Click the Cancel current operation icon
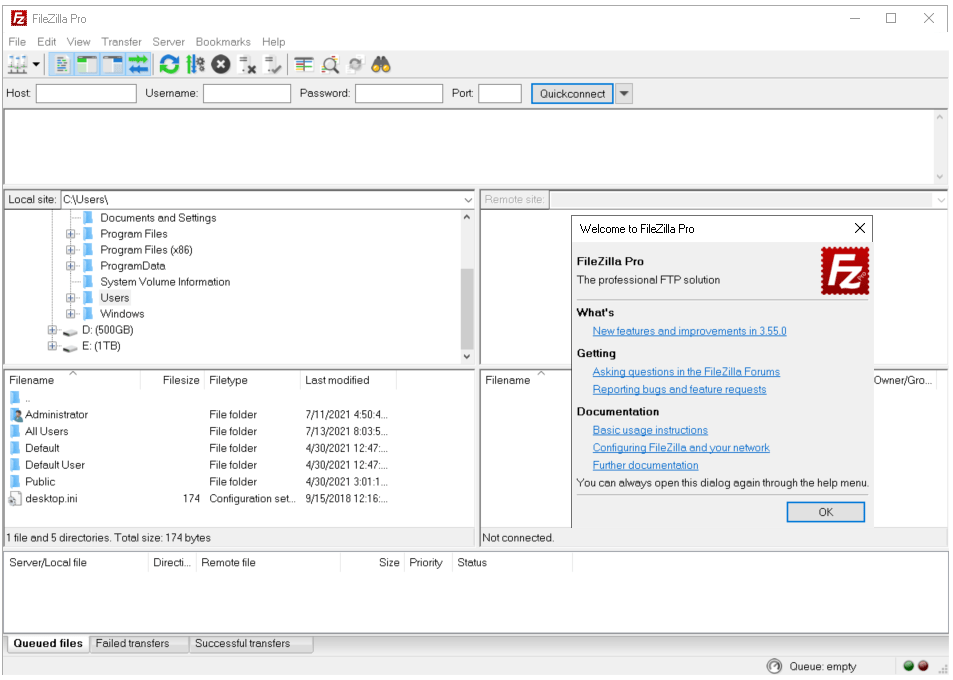The image size is (953, 680). pyautogui.click(x=221, y=65)
